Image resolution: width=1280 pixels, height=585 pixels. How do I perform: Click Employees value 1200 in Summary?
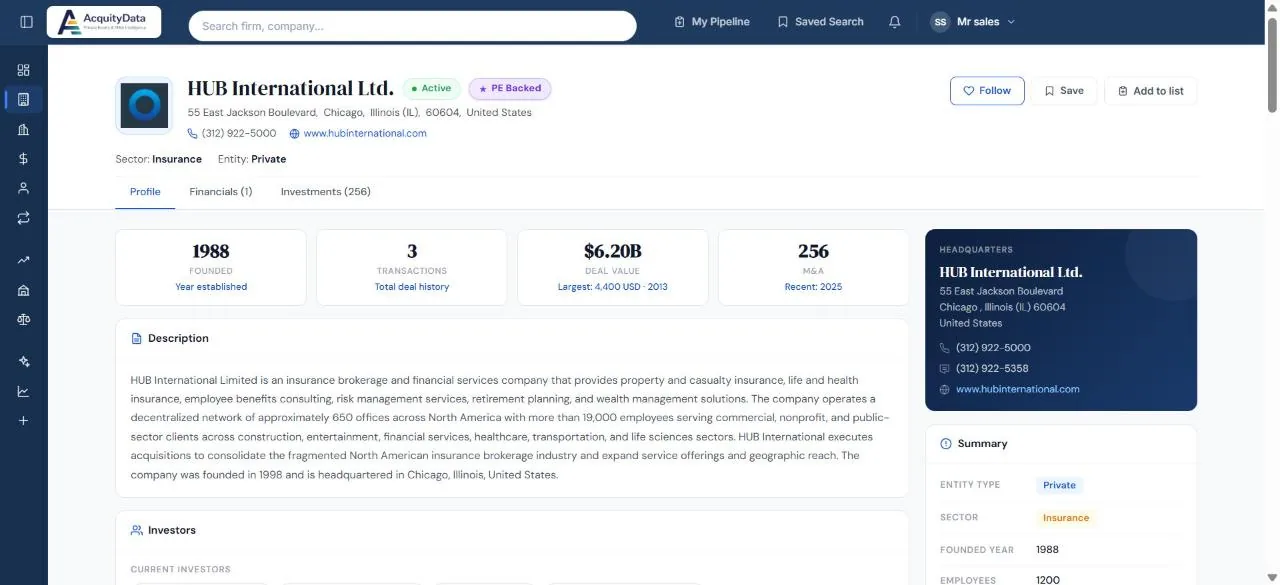1048,580
